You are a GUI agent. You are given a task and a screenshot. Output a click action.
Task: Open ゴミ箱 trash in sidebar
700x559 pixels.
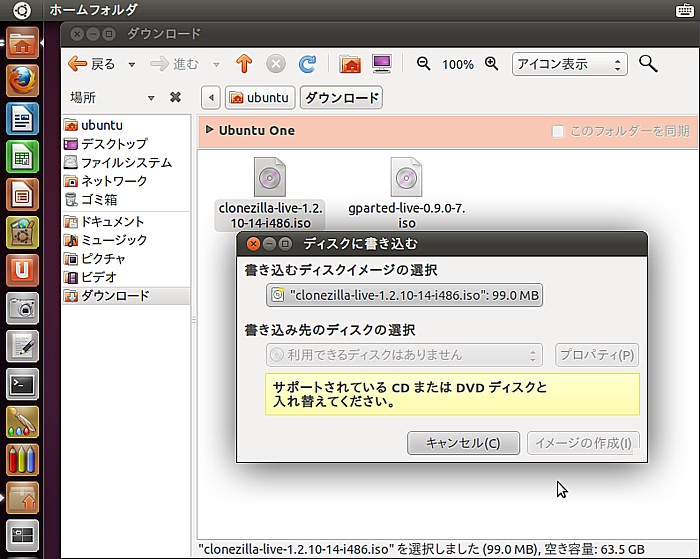point(126,200)
